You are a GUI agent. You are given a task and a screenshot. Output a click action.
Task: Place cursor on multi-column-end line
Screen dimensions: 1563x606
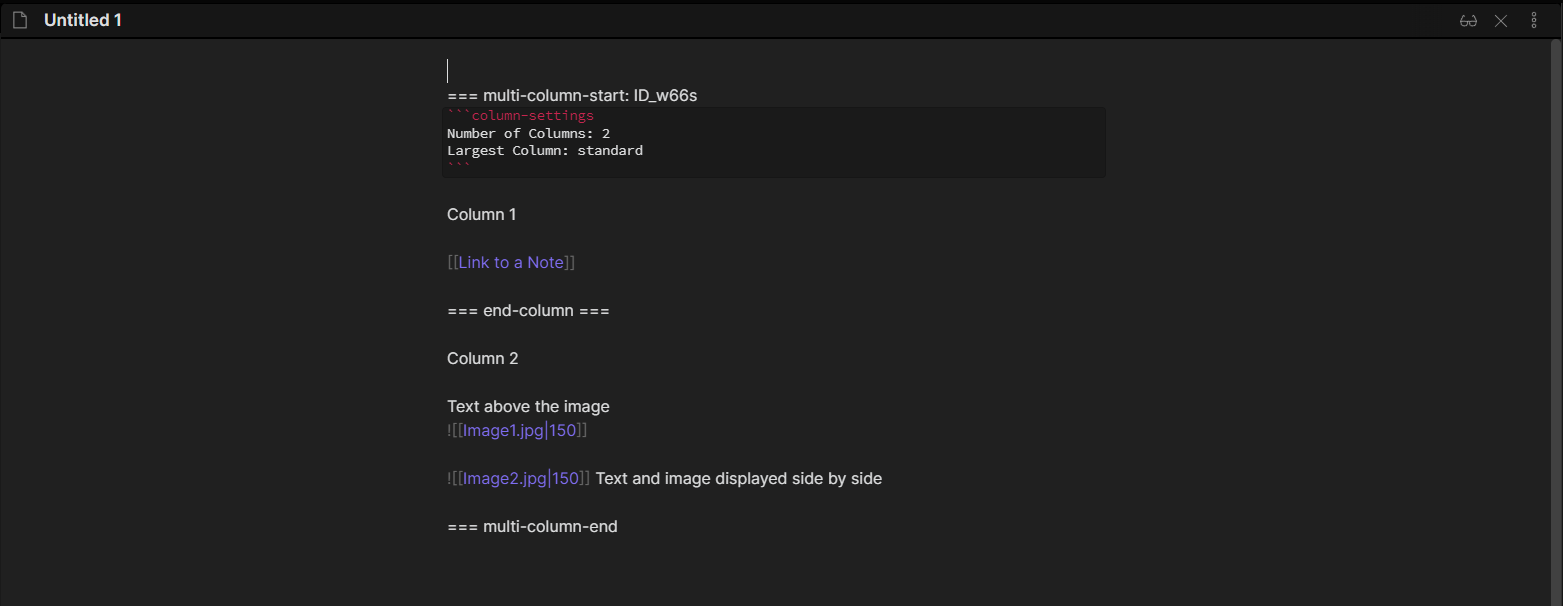click(x=532, y=526)
